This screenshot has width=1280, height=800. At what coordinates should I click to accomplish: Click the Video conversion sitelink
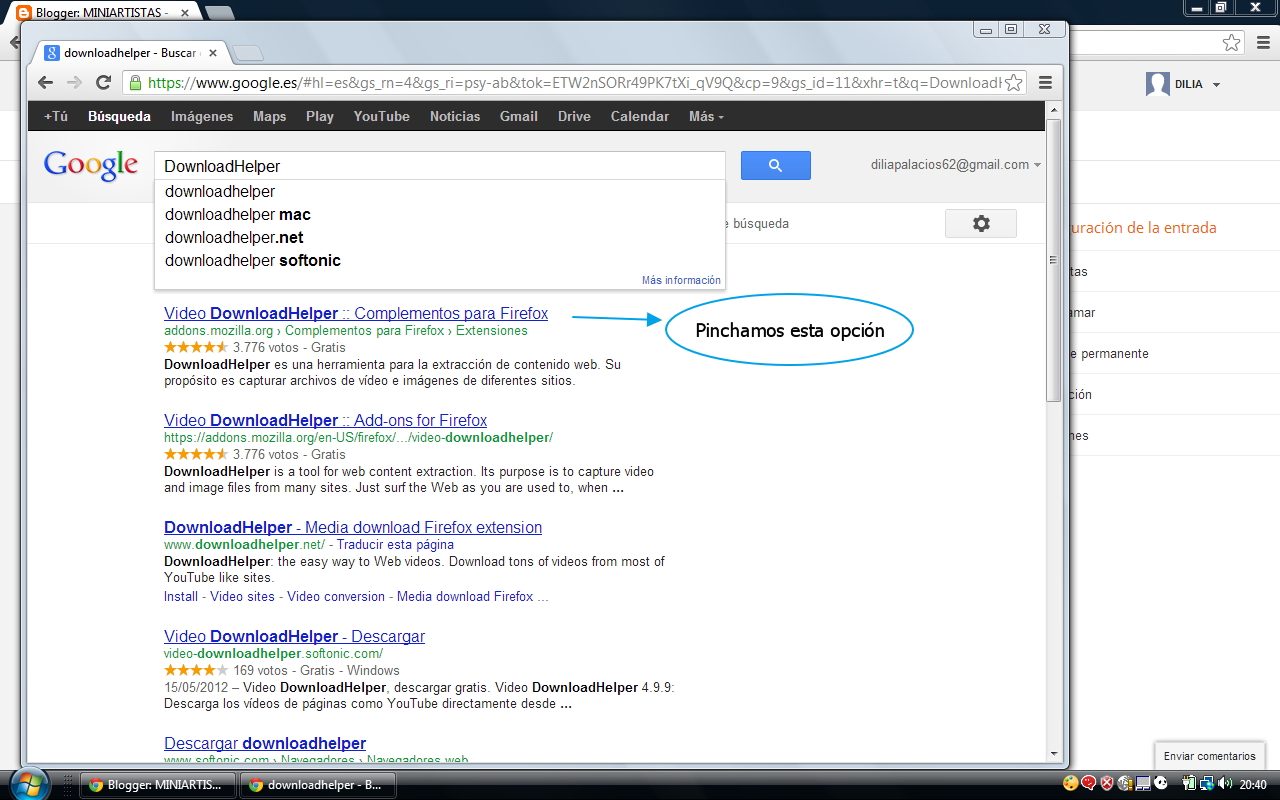(336, 596)
